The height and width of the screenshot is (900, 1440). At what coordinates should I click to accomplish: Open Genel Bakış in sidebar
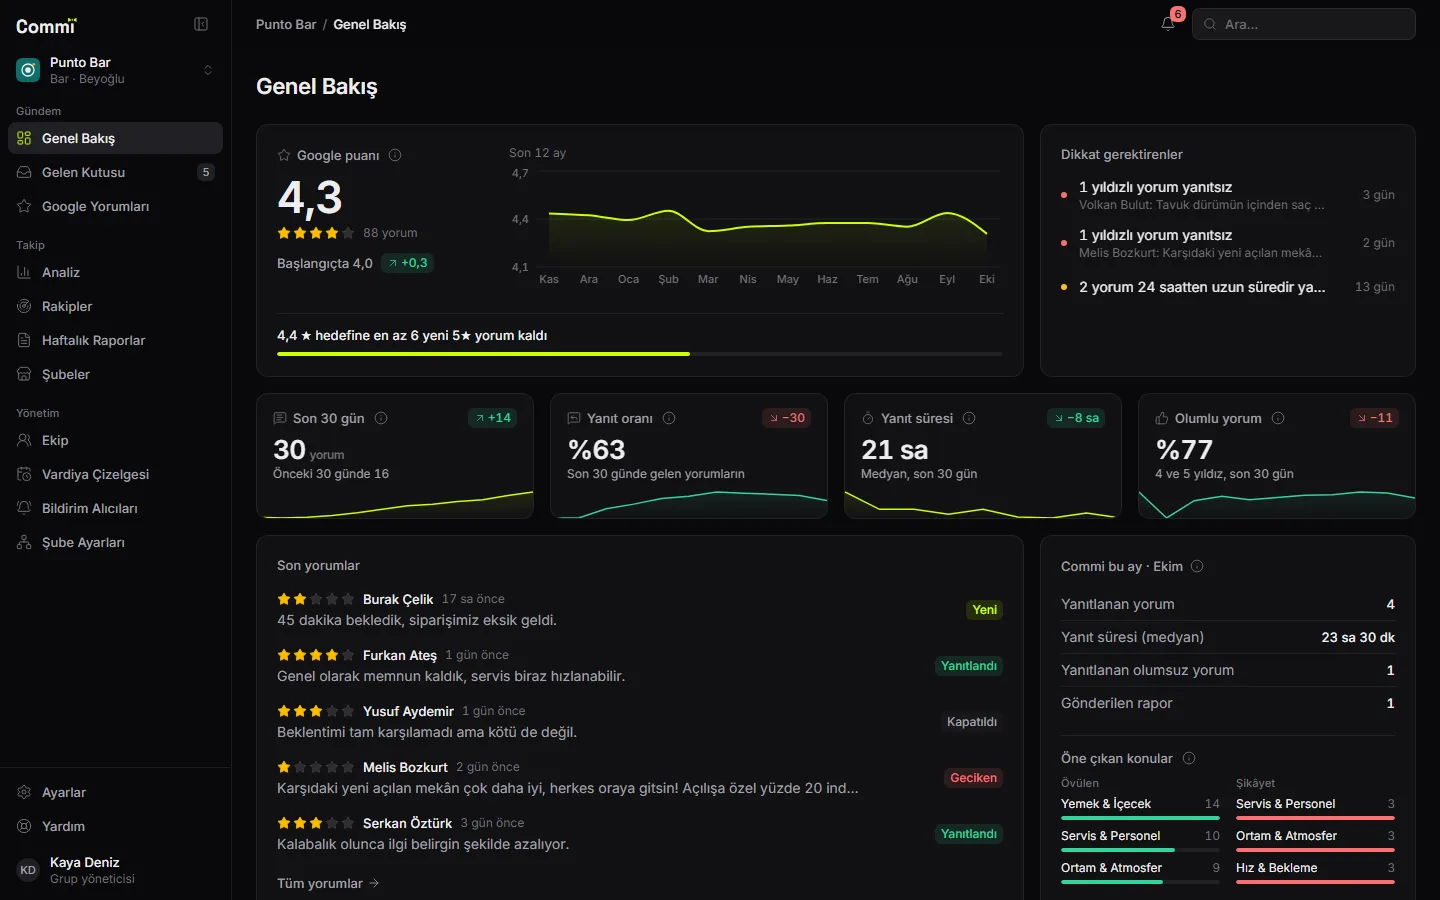[x=115, y=138]
